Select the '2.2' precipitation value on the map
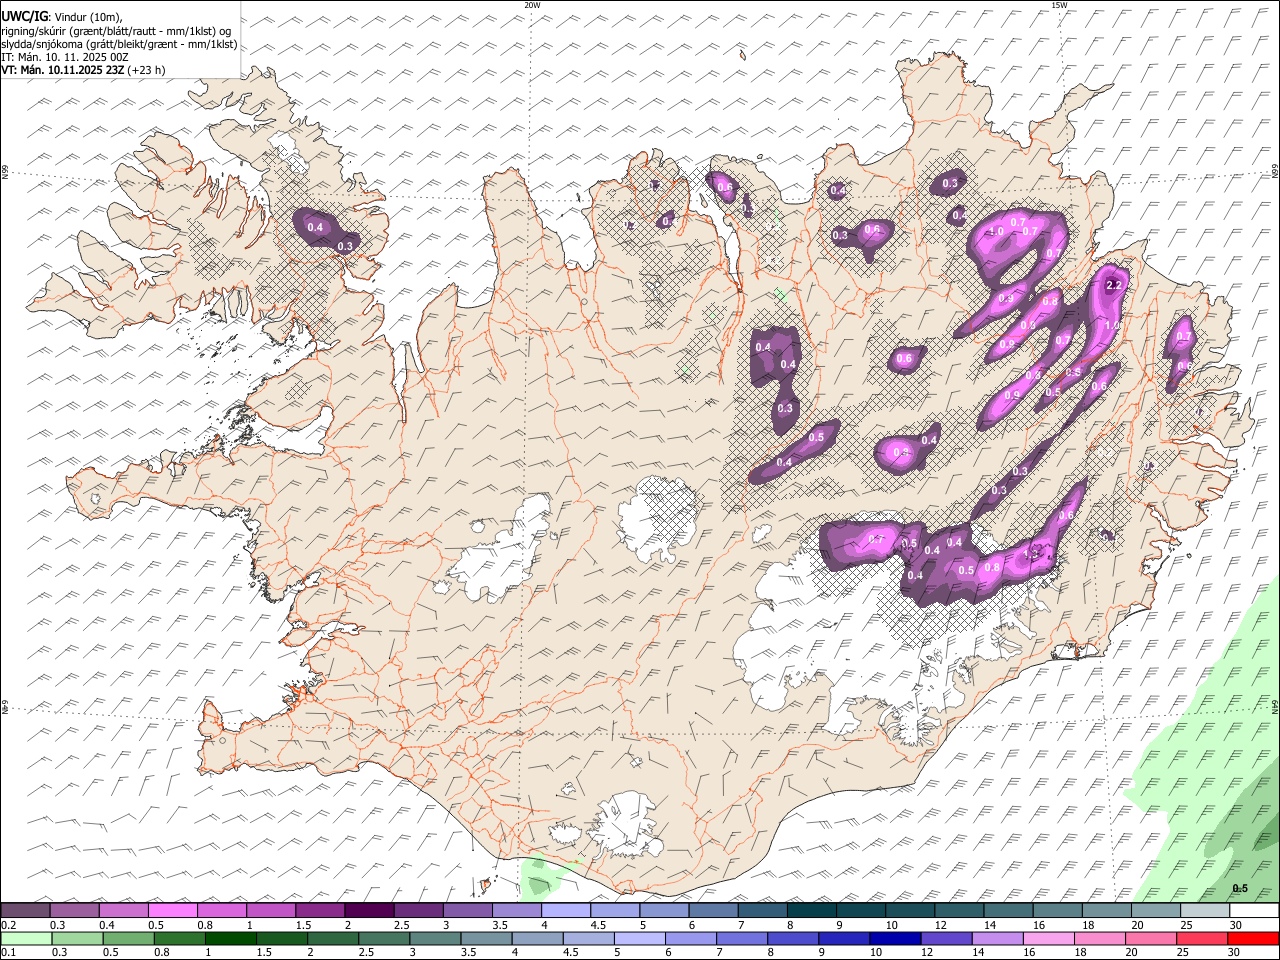Screen dimensions: 1280x960 click(x=1115, y=285)
